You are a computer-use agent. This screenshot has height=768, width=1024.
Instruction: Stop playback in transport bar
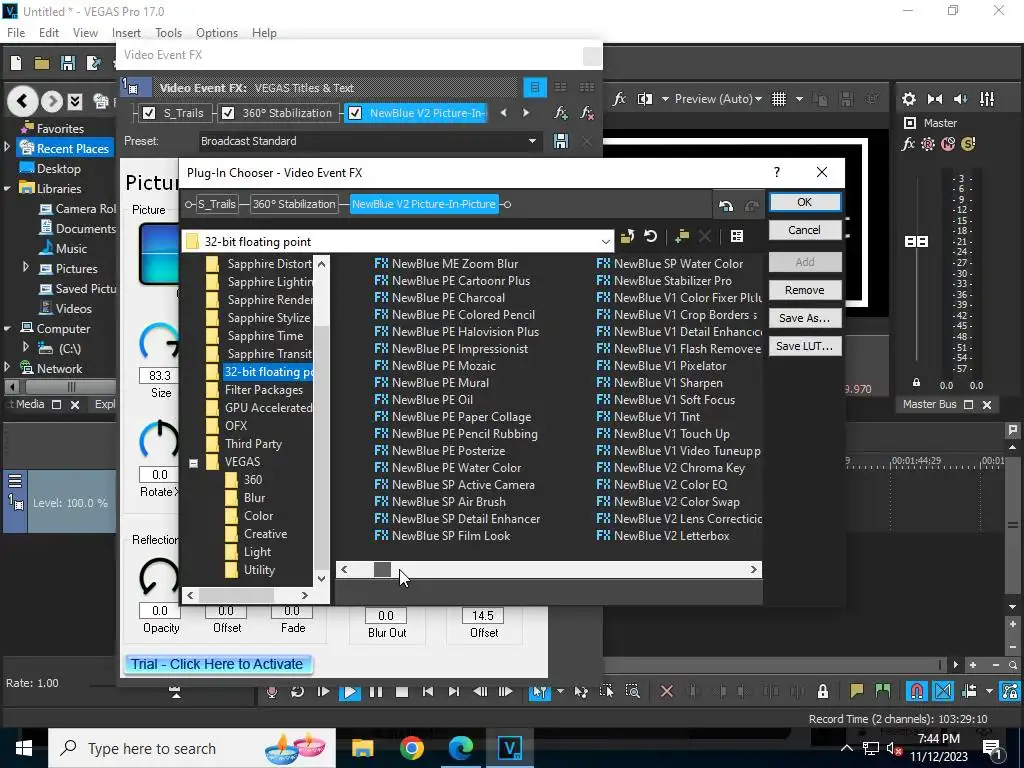[x=402, y=692]
